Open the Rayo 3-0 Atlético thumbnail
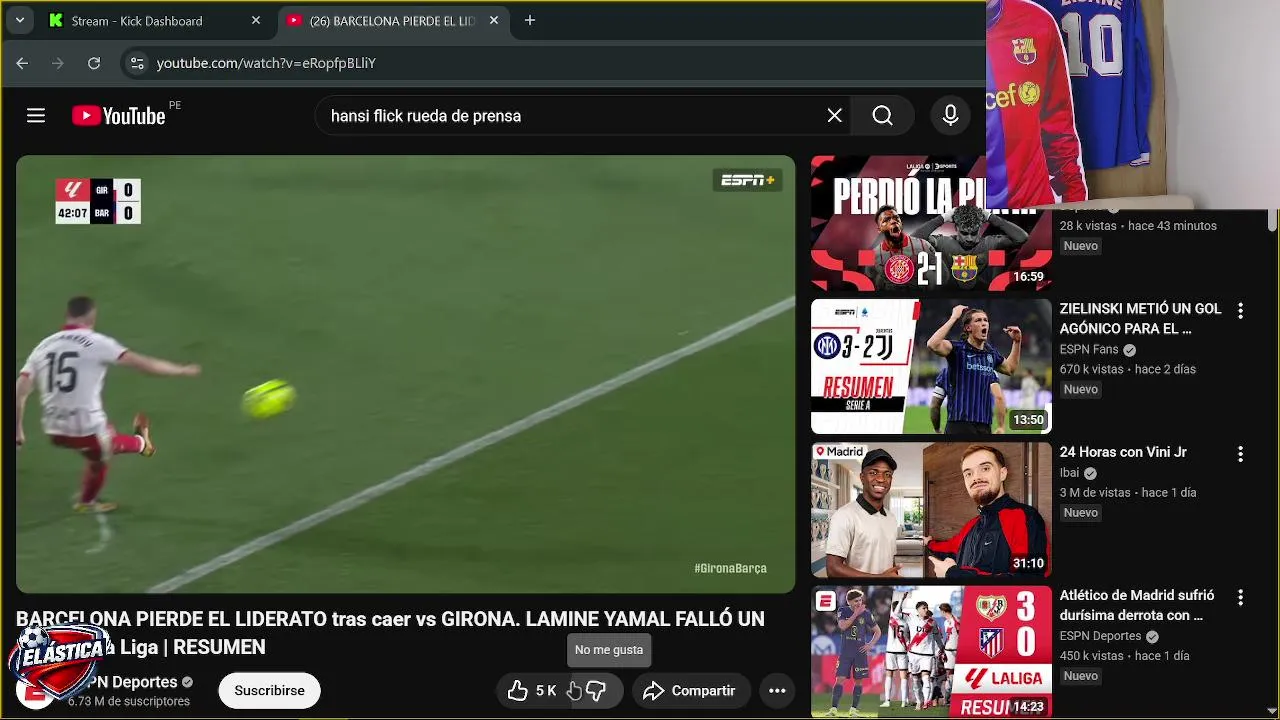 pos(930,652)
